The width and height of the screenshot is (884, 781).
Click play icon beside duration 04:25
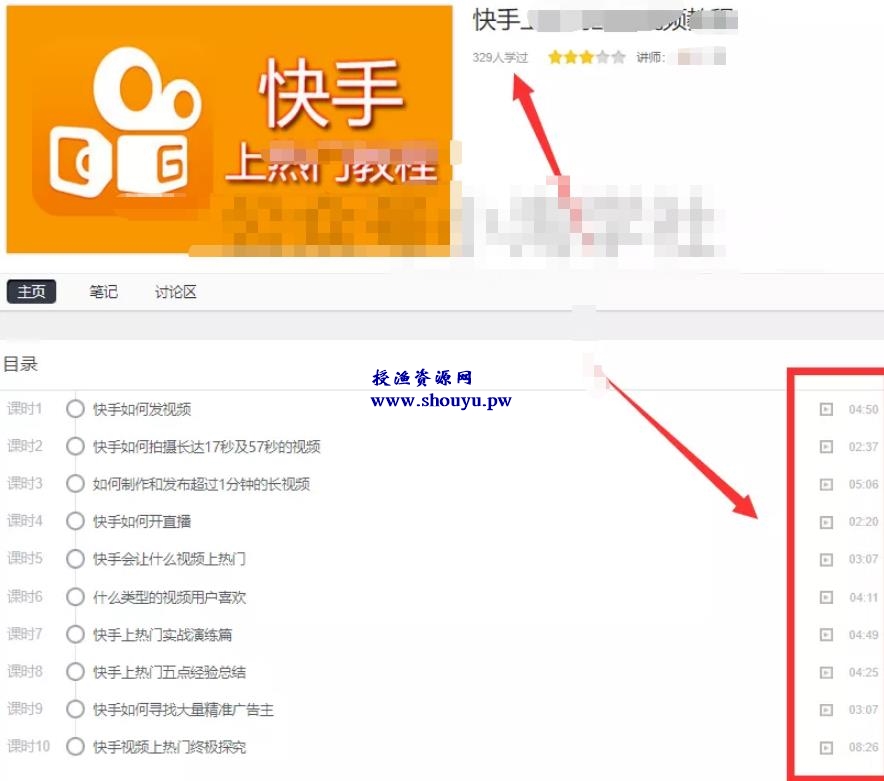pyautogui.click(x=826, y=672)
